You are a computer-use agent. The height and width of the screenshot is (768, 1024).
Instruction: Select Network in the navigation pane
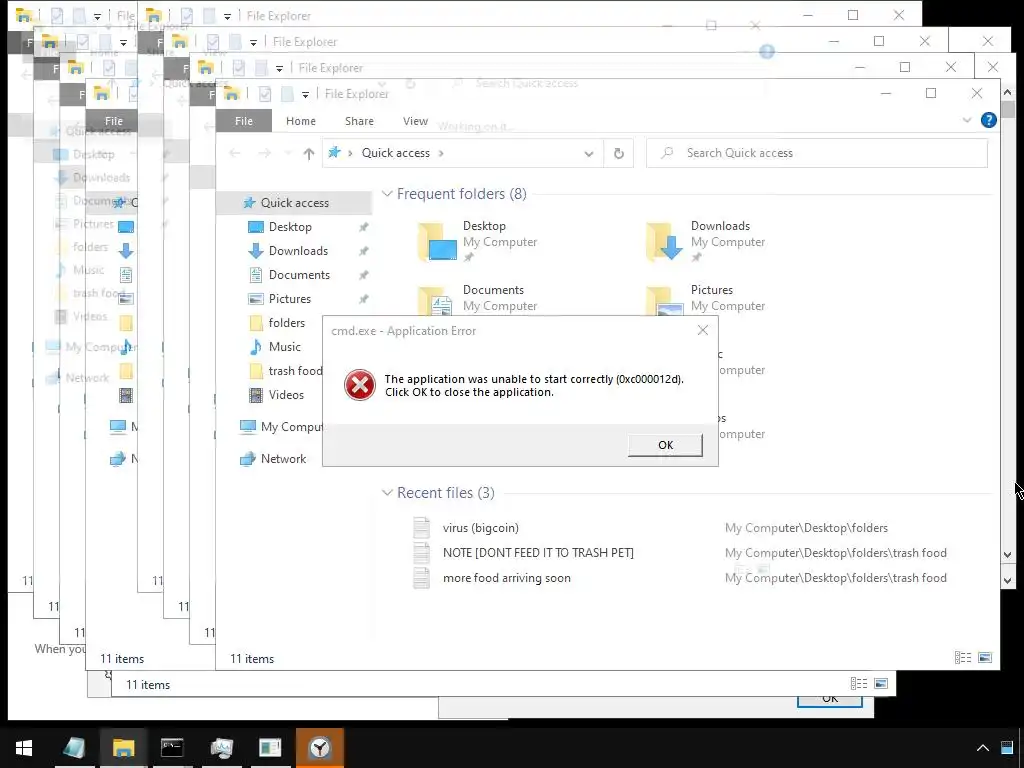click(283, 458)
